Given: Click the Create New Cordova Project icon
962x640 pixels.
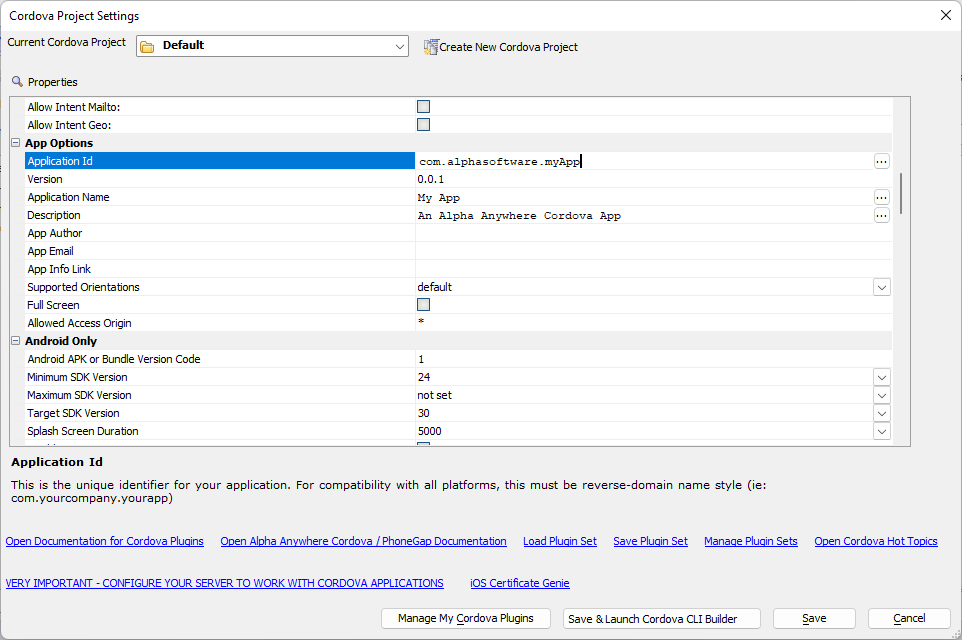Looking at the screenshot, I should (431, 47).
